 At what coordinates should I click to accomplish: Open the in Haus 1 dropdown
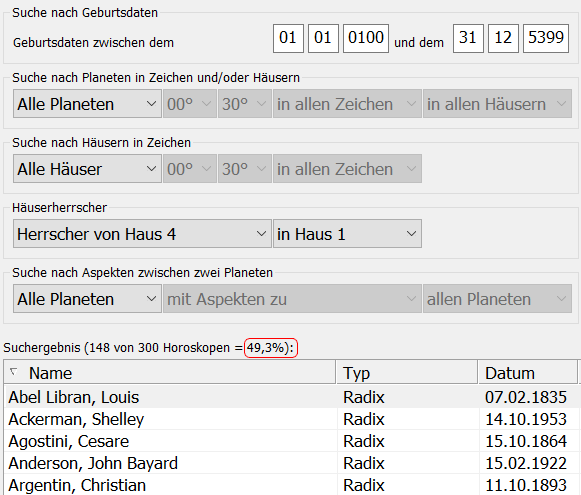click(x=347, y=234)
